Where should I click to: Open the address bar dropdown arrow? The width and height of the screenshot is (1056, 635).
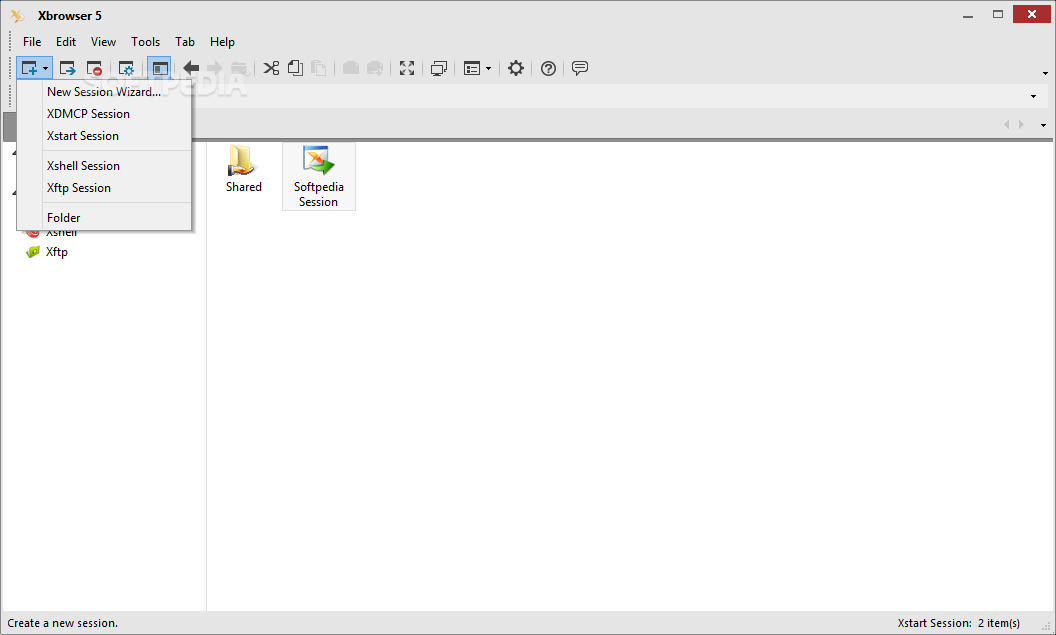(x=1034, y=96)
